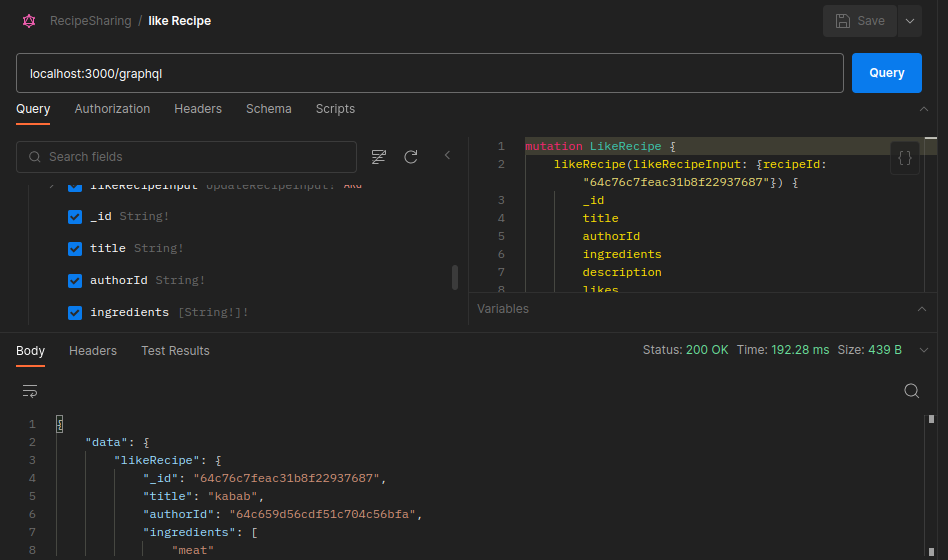Open the Test Results tab

[175, 351]
